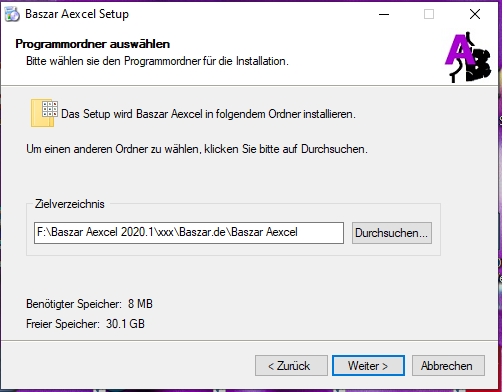The height and width of the screenshot is (392, 502).
Task: Click the greyed-out maximize window icon
Action: [429, 14]
